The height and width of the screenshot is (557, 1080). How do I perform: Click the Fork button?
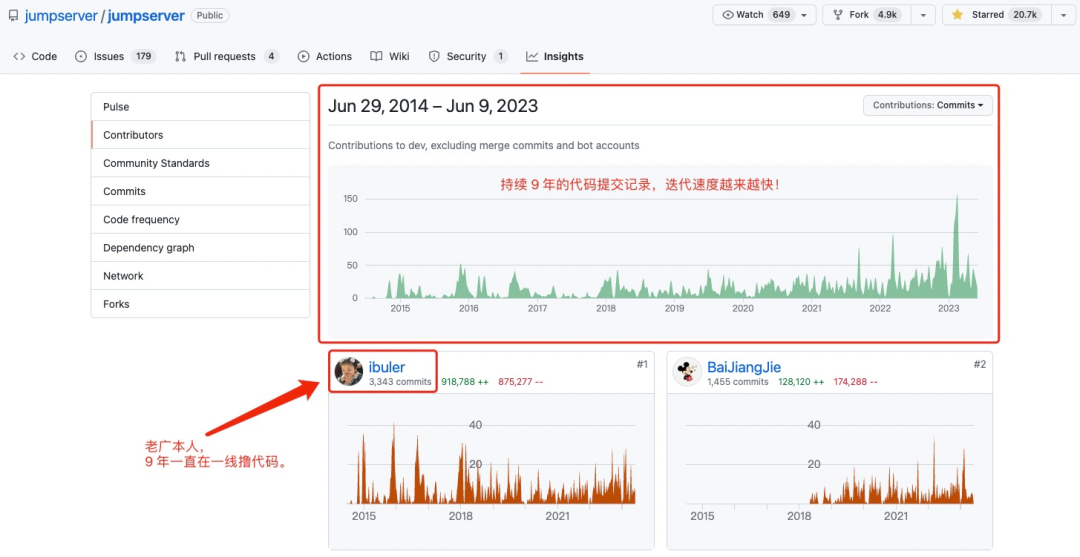click(x=866, y=14)
